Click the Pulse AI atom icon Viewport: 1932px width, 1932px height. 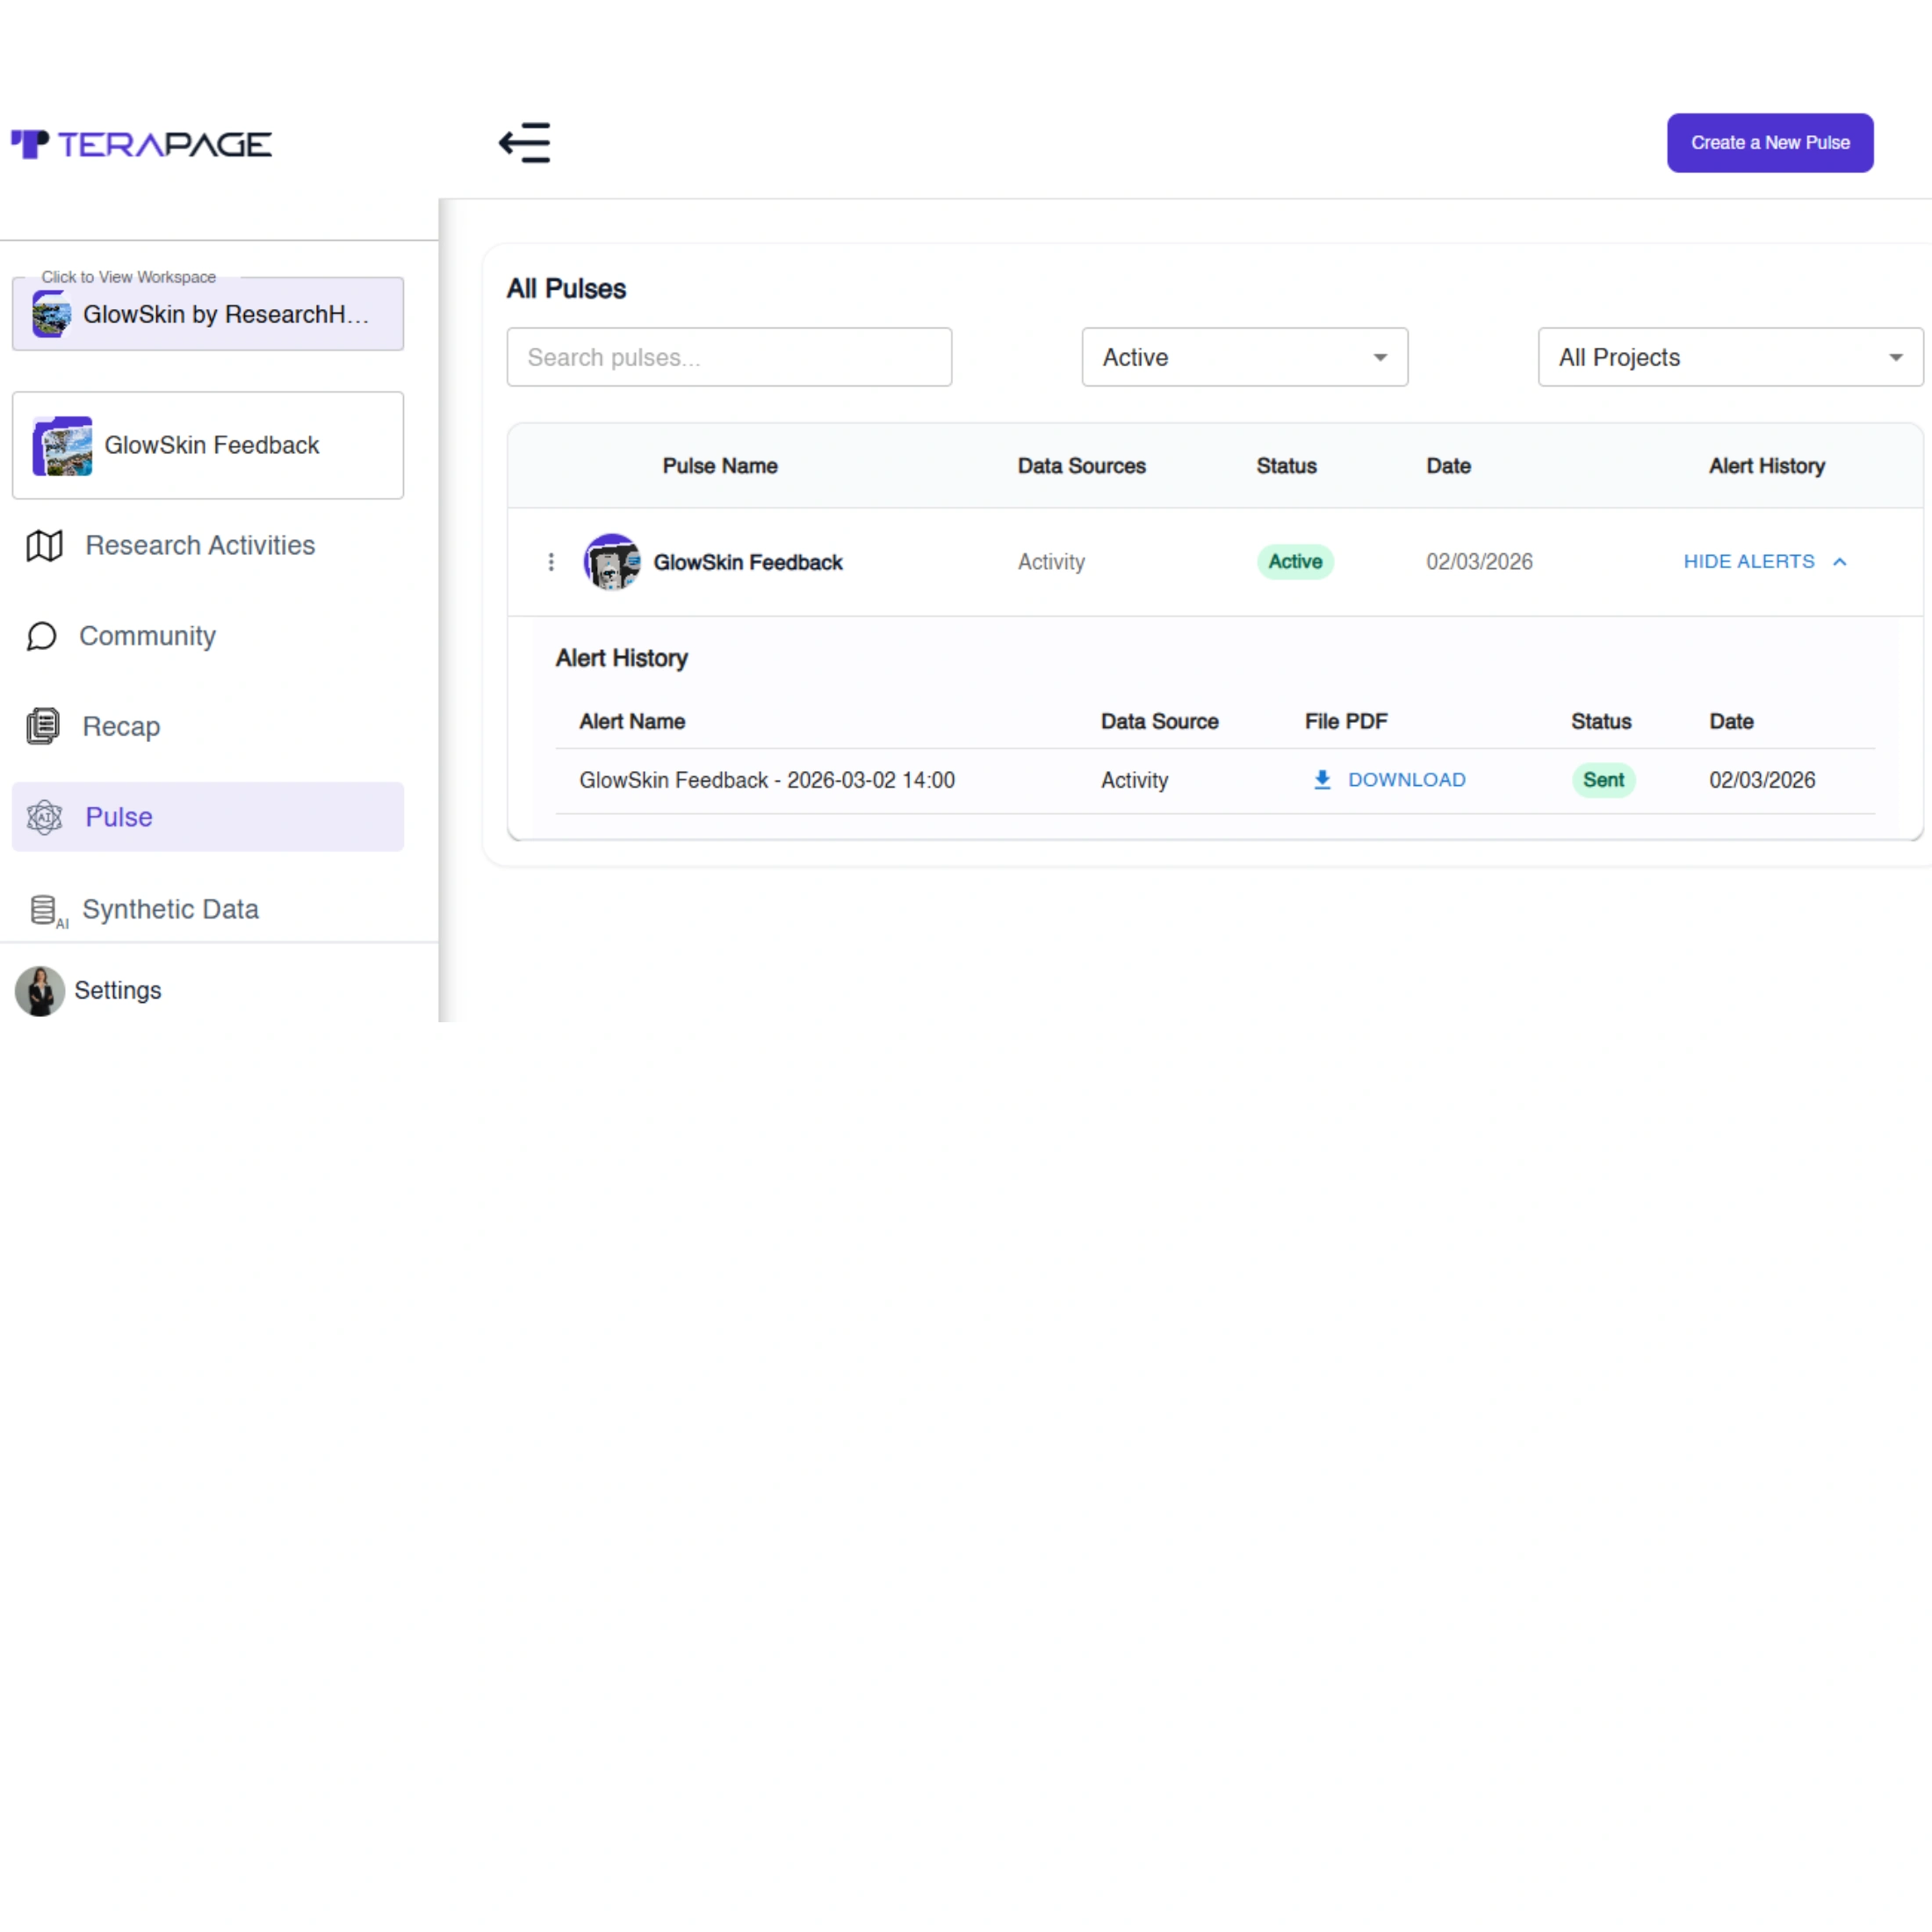click(x=45, y=818)
